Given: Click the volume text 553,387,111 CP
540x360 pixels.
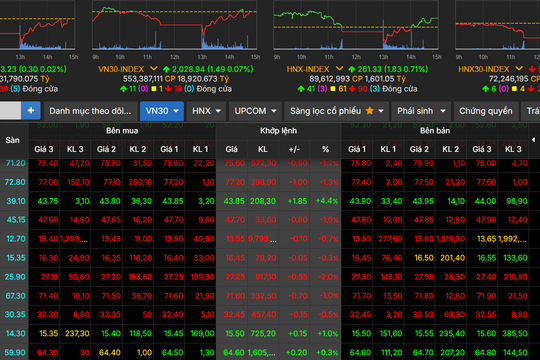Looking at the screenshot, I should click(x=149, y=79).
